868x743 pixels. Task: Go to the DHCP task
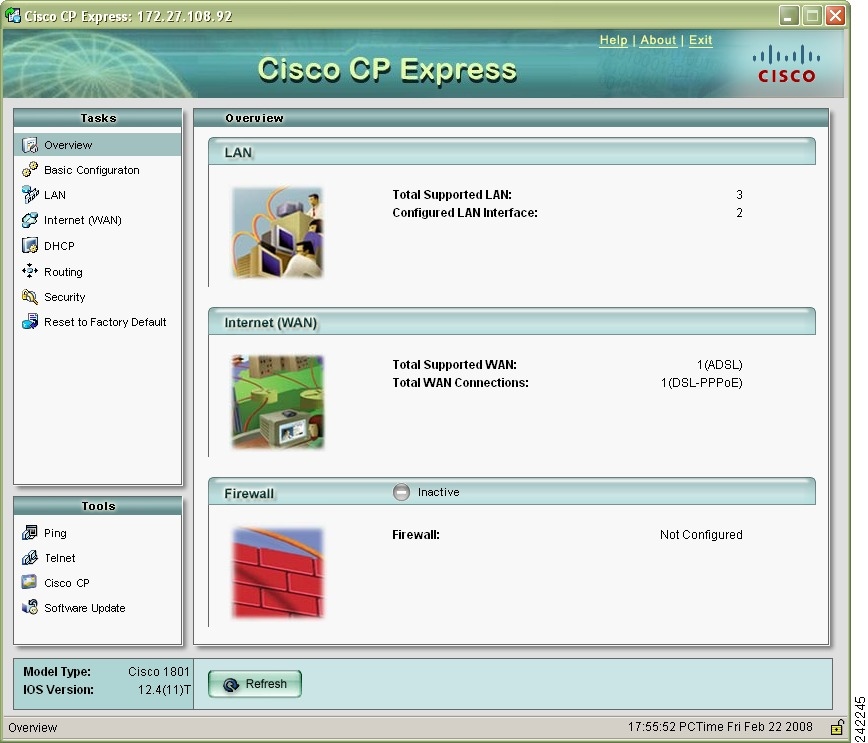pos(59,246)
